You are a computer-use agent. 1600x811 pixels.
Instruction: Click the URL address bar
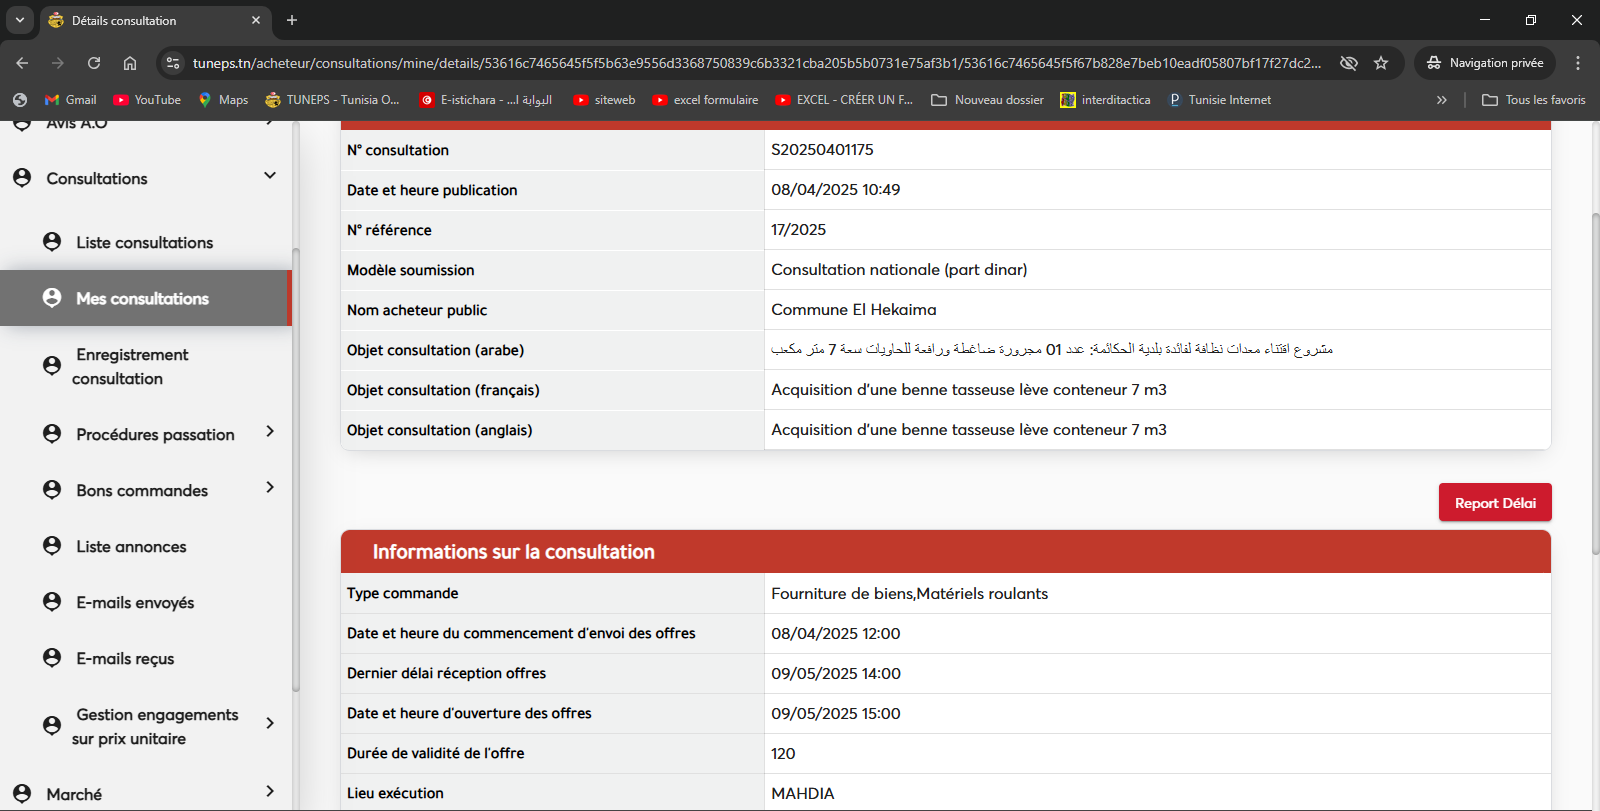tap(757, 63)
